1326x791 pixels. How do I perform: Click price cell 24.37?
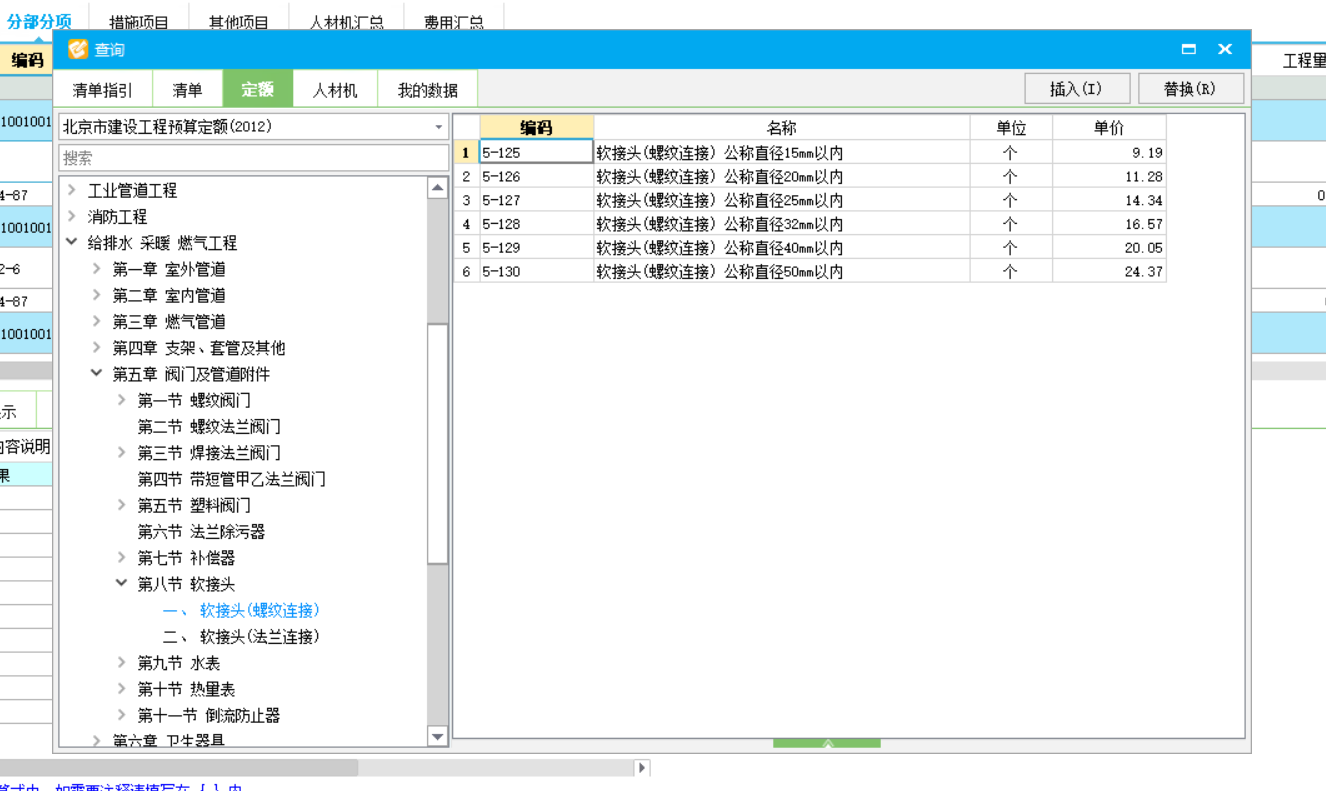(x=1109, y=271)
